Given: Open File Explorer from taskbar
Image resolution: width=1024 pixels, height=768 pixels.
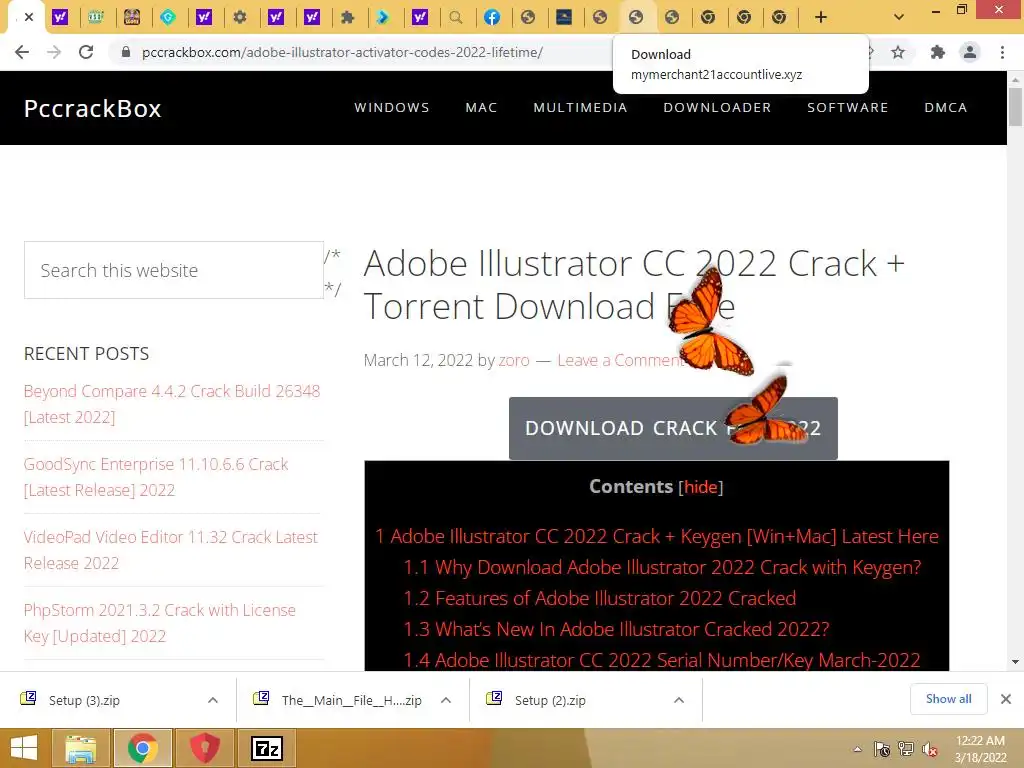Looking at the screenshot, I should pos(81,748).
